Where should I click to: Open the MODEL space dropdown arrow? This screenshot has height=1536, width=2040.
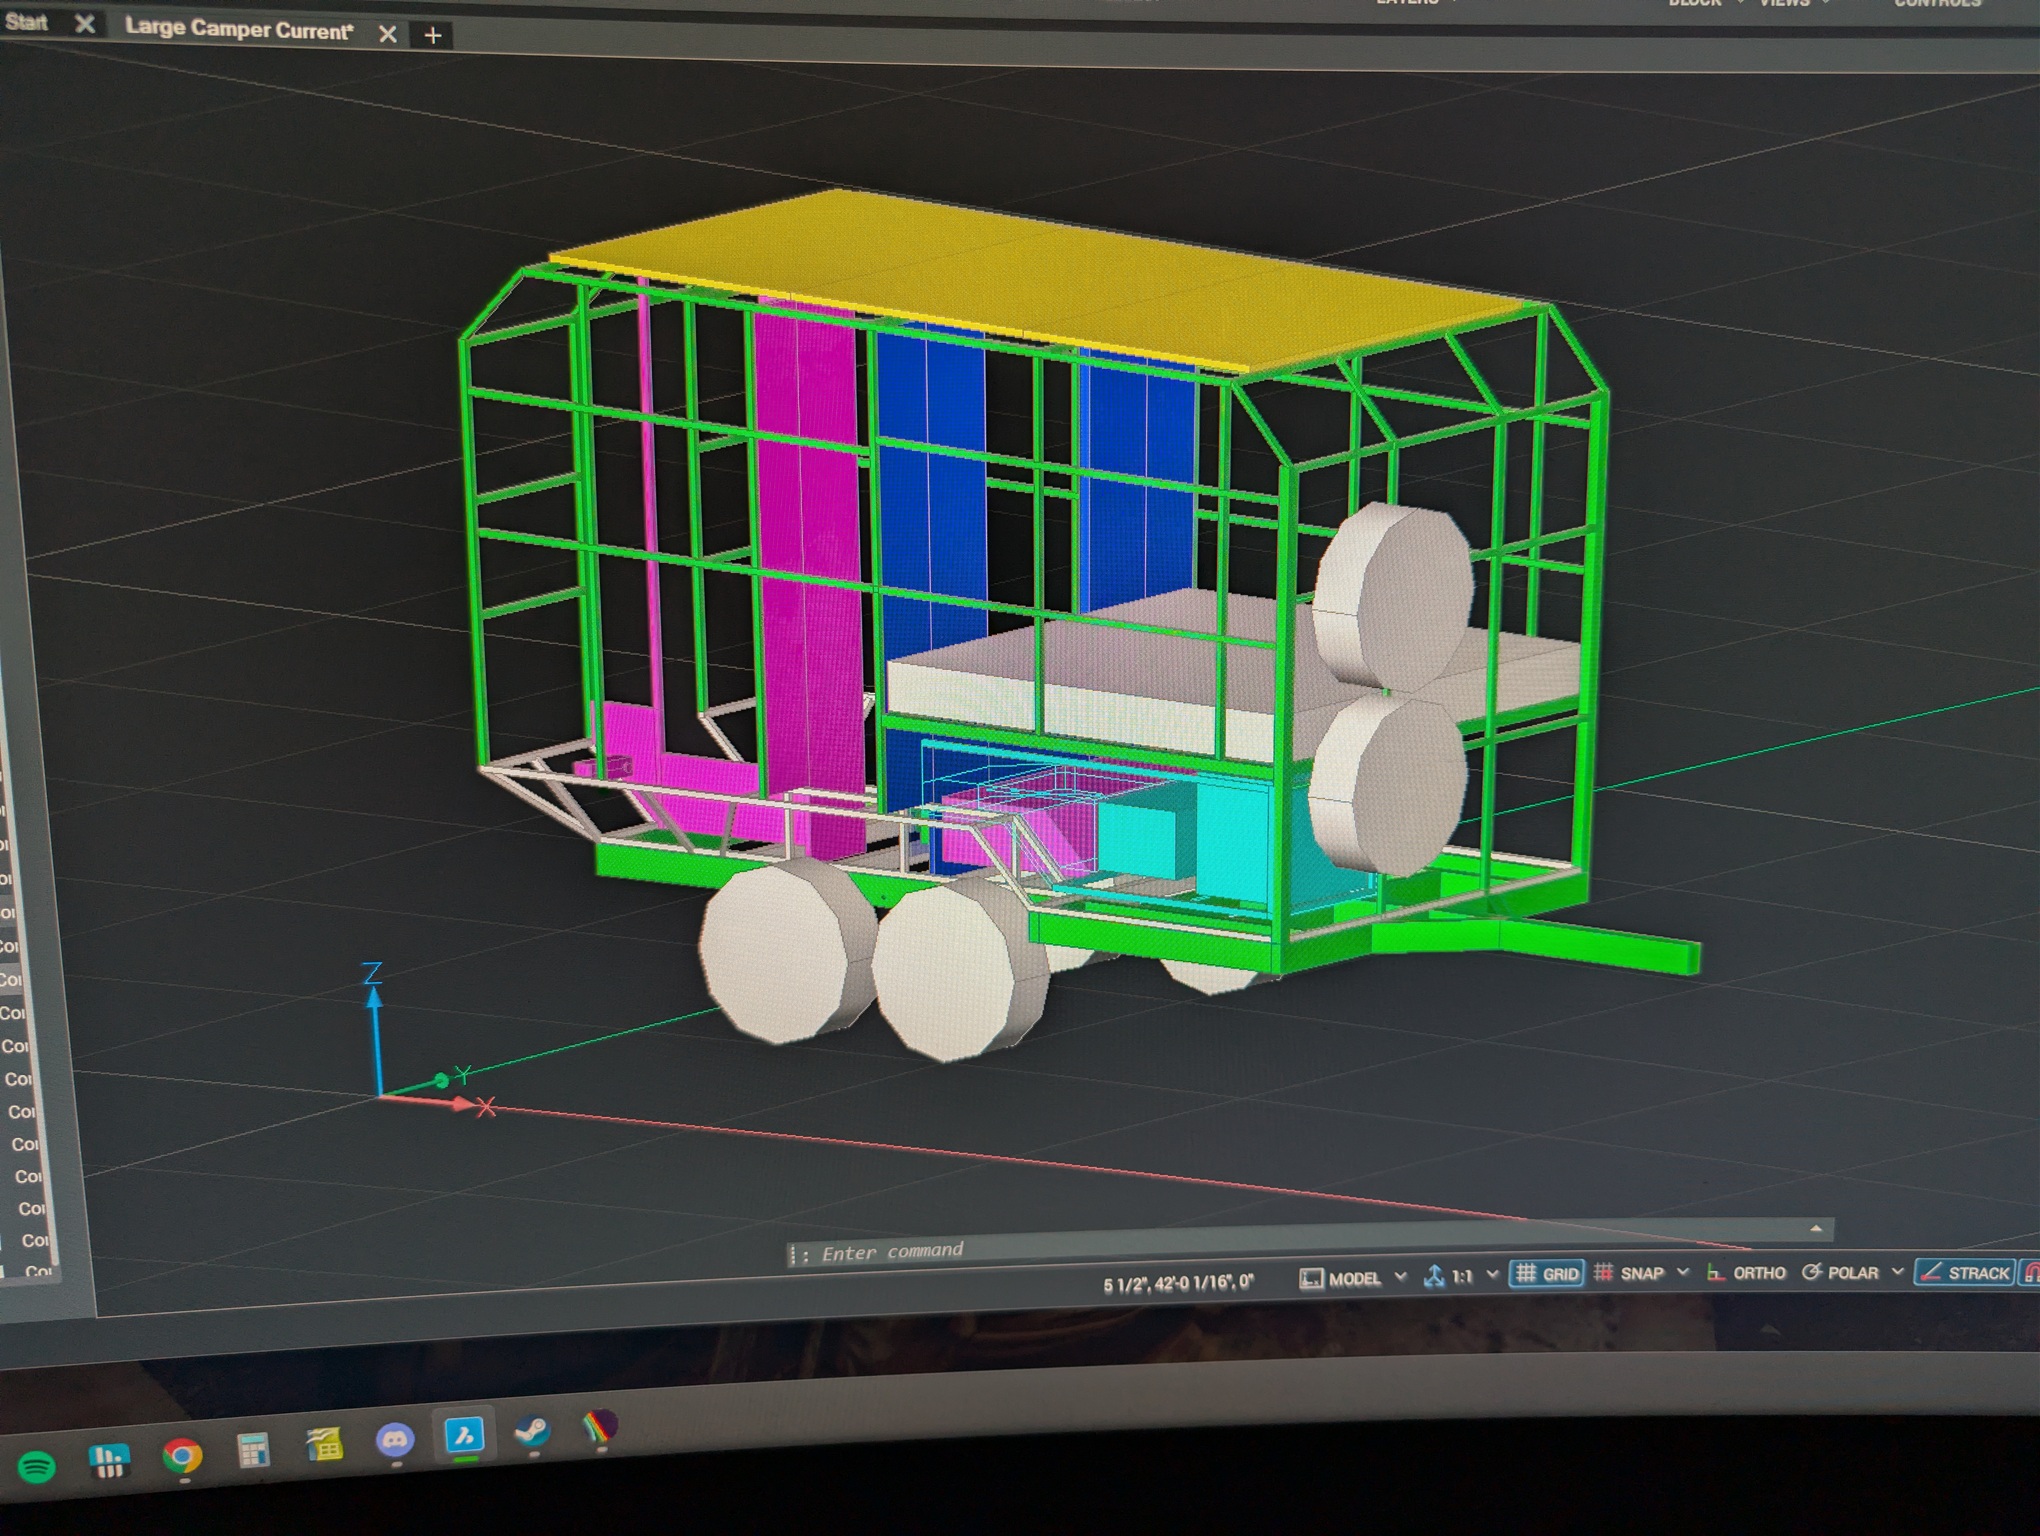pos(1400,1277)
